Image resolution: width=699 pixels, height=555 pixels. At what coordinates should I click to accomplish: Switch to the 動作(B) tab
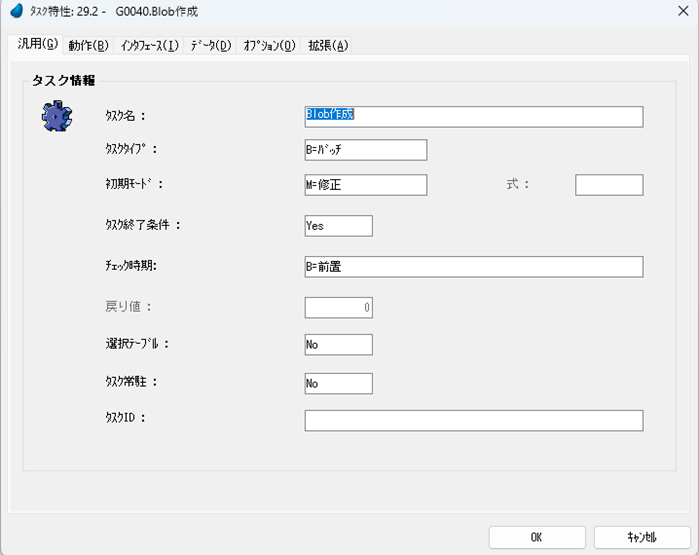(88, 45)
